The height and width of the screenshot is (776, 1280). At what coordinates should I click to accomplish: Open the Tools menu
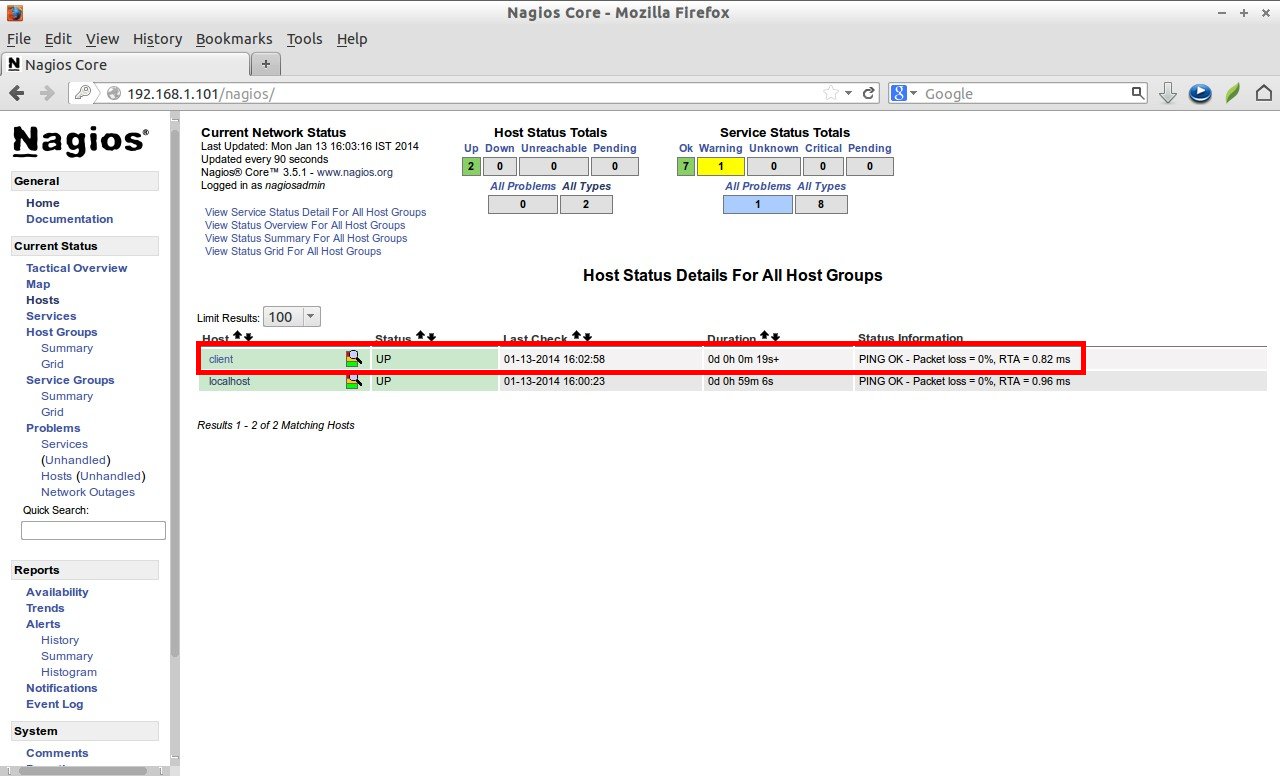304,39
